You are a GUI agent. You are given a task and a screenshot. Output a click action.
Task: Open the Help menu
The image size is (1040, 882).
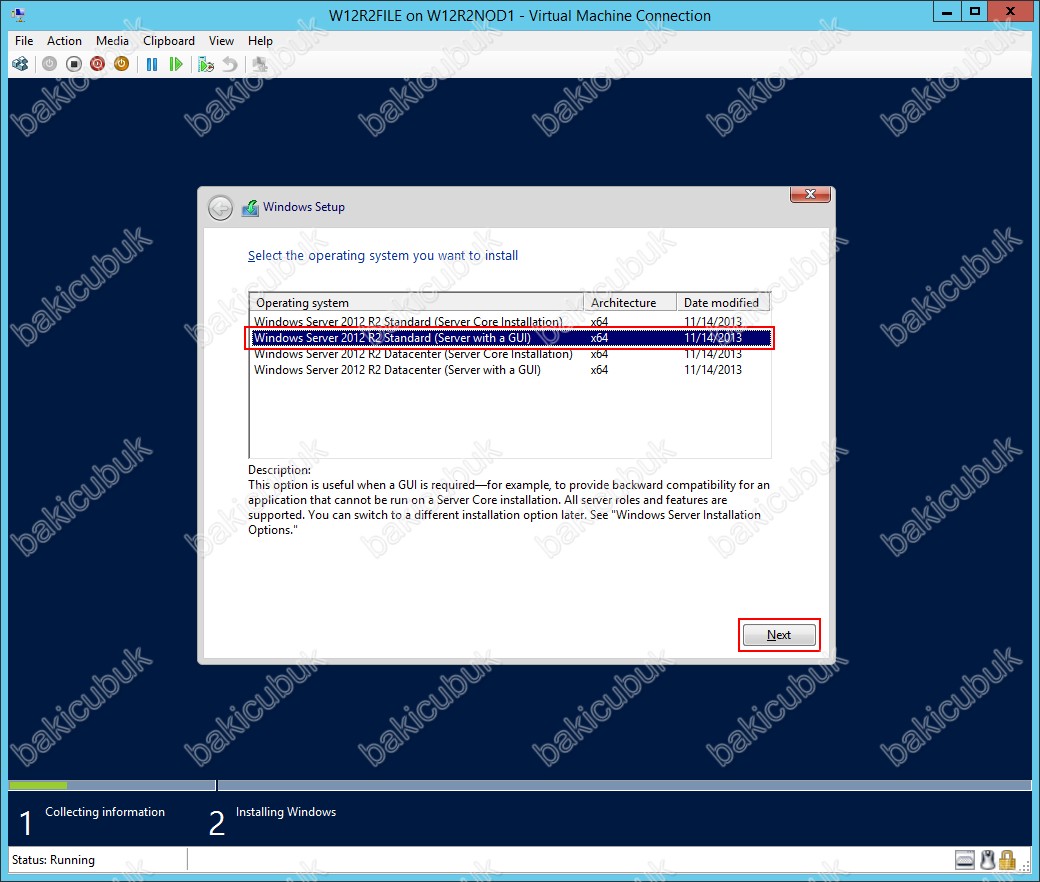click(260, 41)
